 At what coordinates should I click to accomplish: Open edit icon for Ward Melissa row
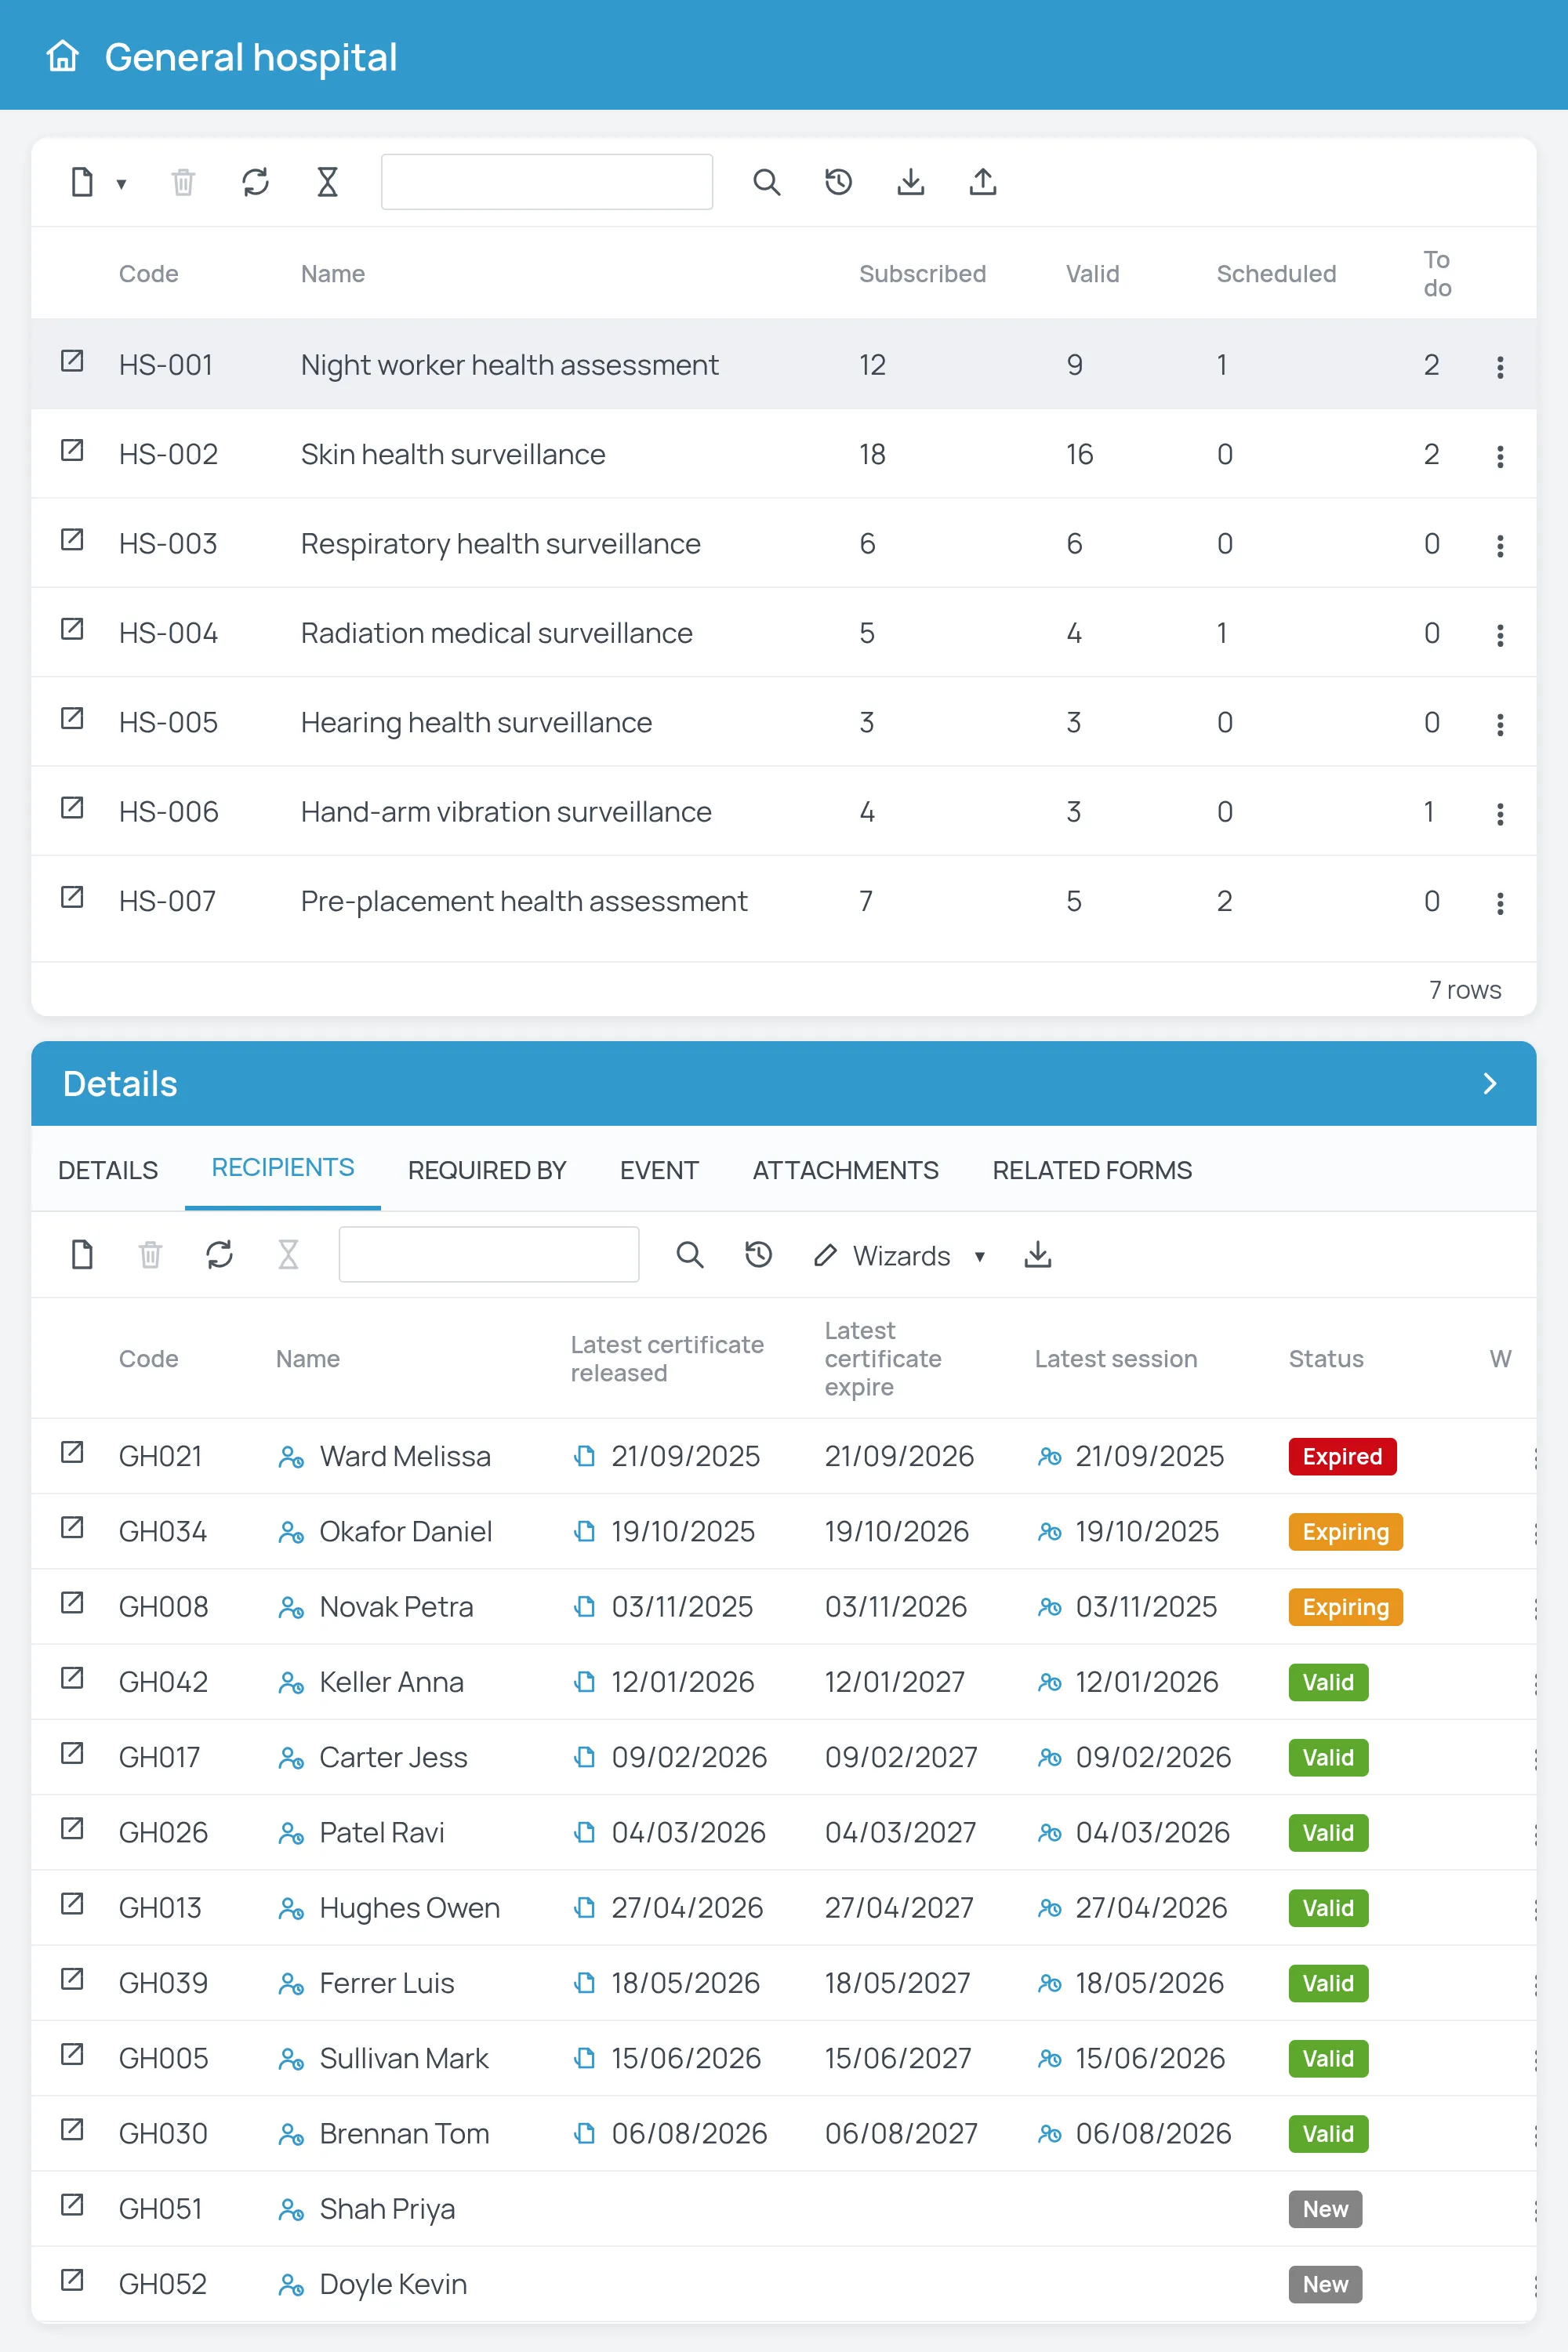[72, 1452]
